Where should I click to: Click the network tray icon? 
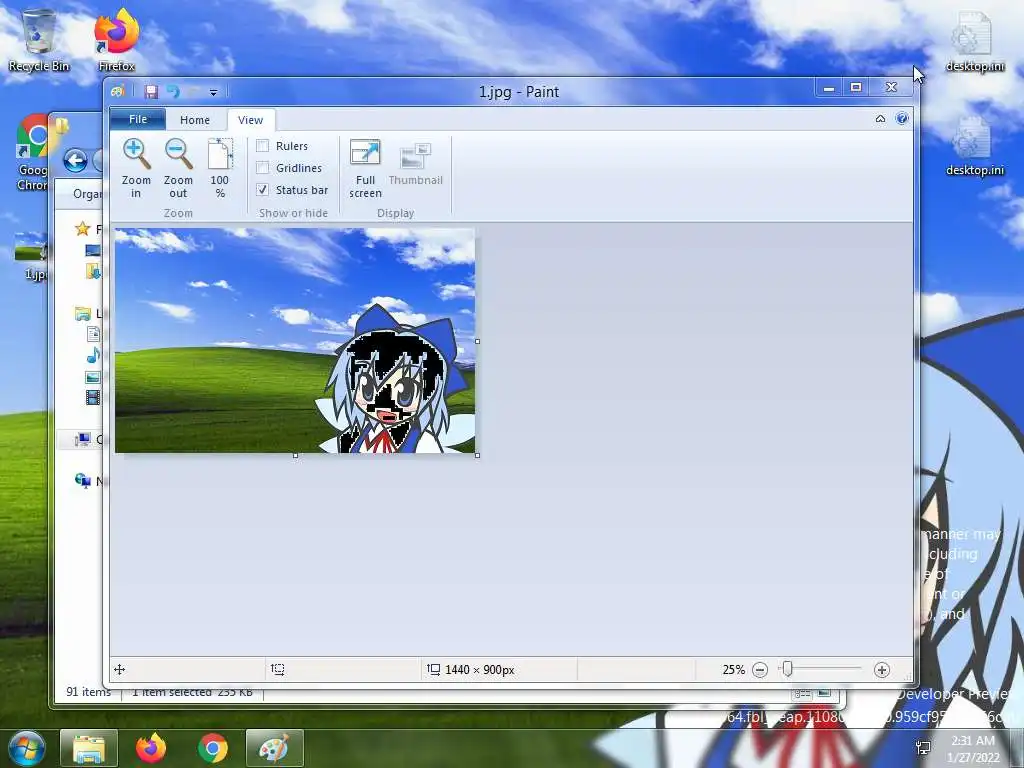point(923,748)
